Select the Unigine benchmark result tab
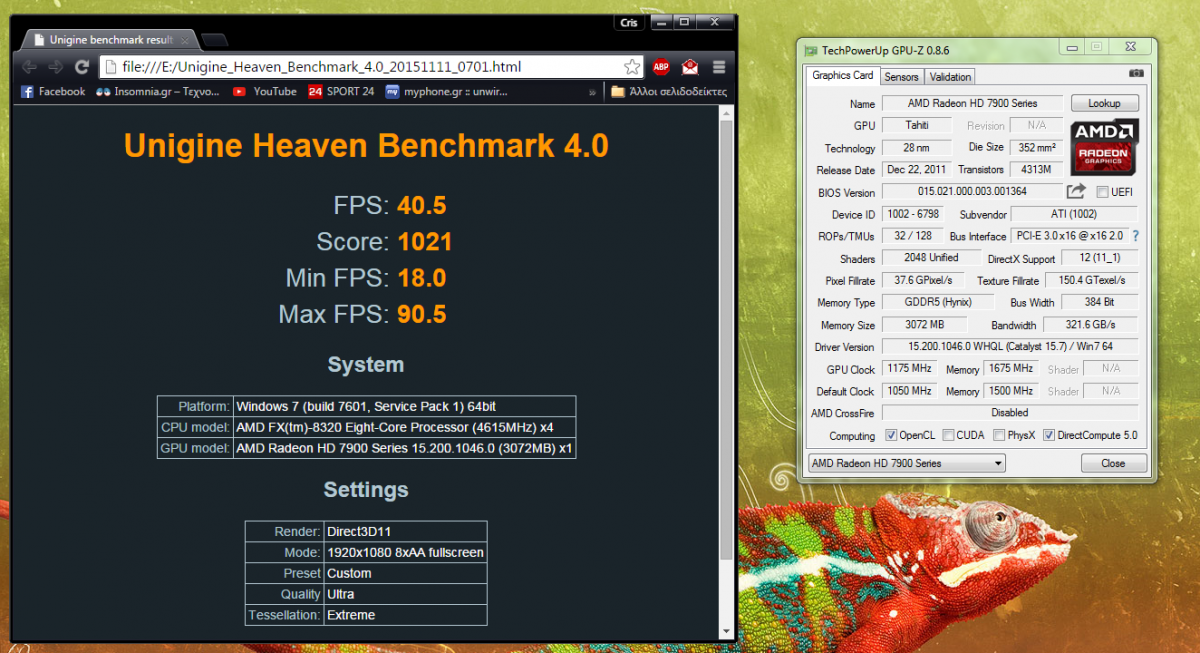 pyautogui.click(x=108, y=40)
